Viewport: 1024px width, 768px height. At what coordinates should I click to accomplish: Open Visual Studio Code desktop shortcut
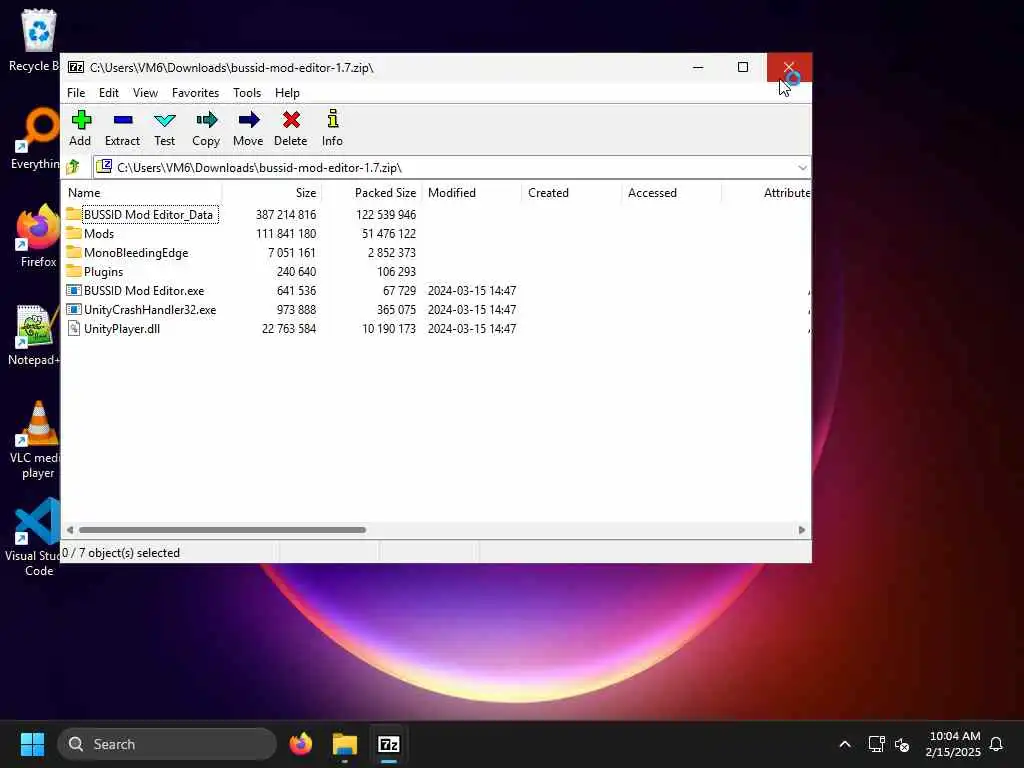pyautogui.click(x=38, y=521)
